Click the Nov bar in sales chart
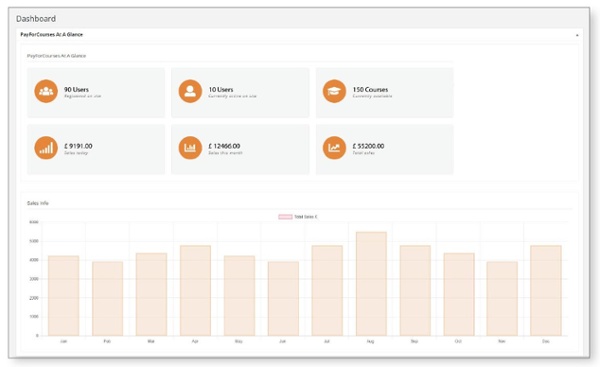This screenshot has height=367, width=600. pos(502,298)
